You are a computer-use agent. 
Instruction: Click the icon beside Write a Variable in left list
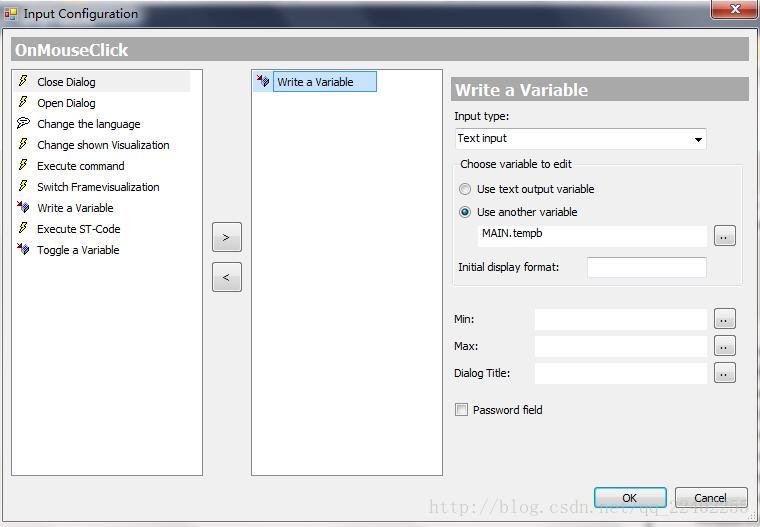pyautogui.click(x=23, y=207)
